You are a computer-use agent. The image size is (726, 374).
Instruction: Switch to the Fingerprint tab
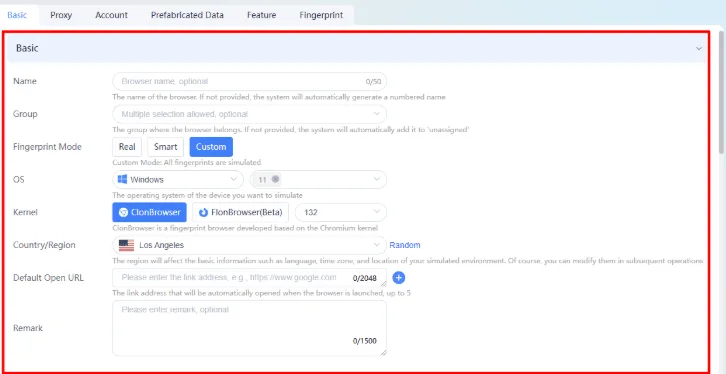(x=321, y=15)
